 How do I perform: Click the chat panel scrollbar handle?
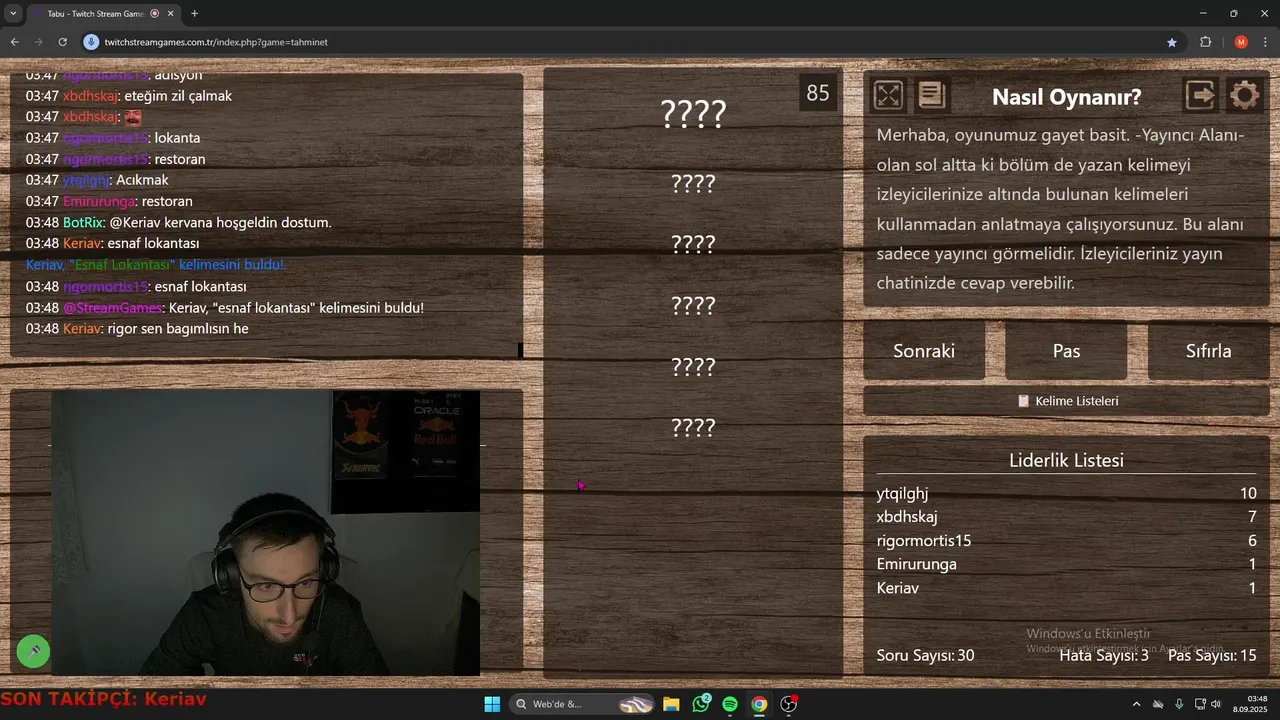click(x=520, y=350)
